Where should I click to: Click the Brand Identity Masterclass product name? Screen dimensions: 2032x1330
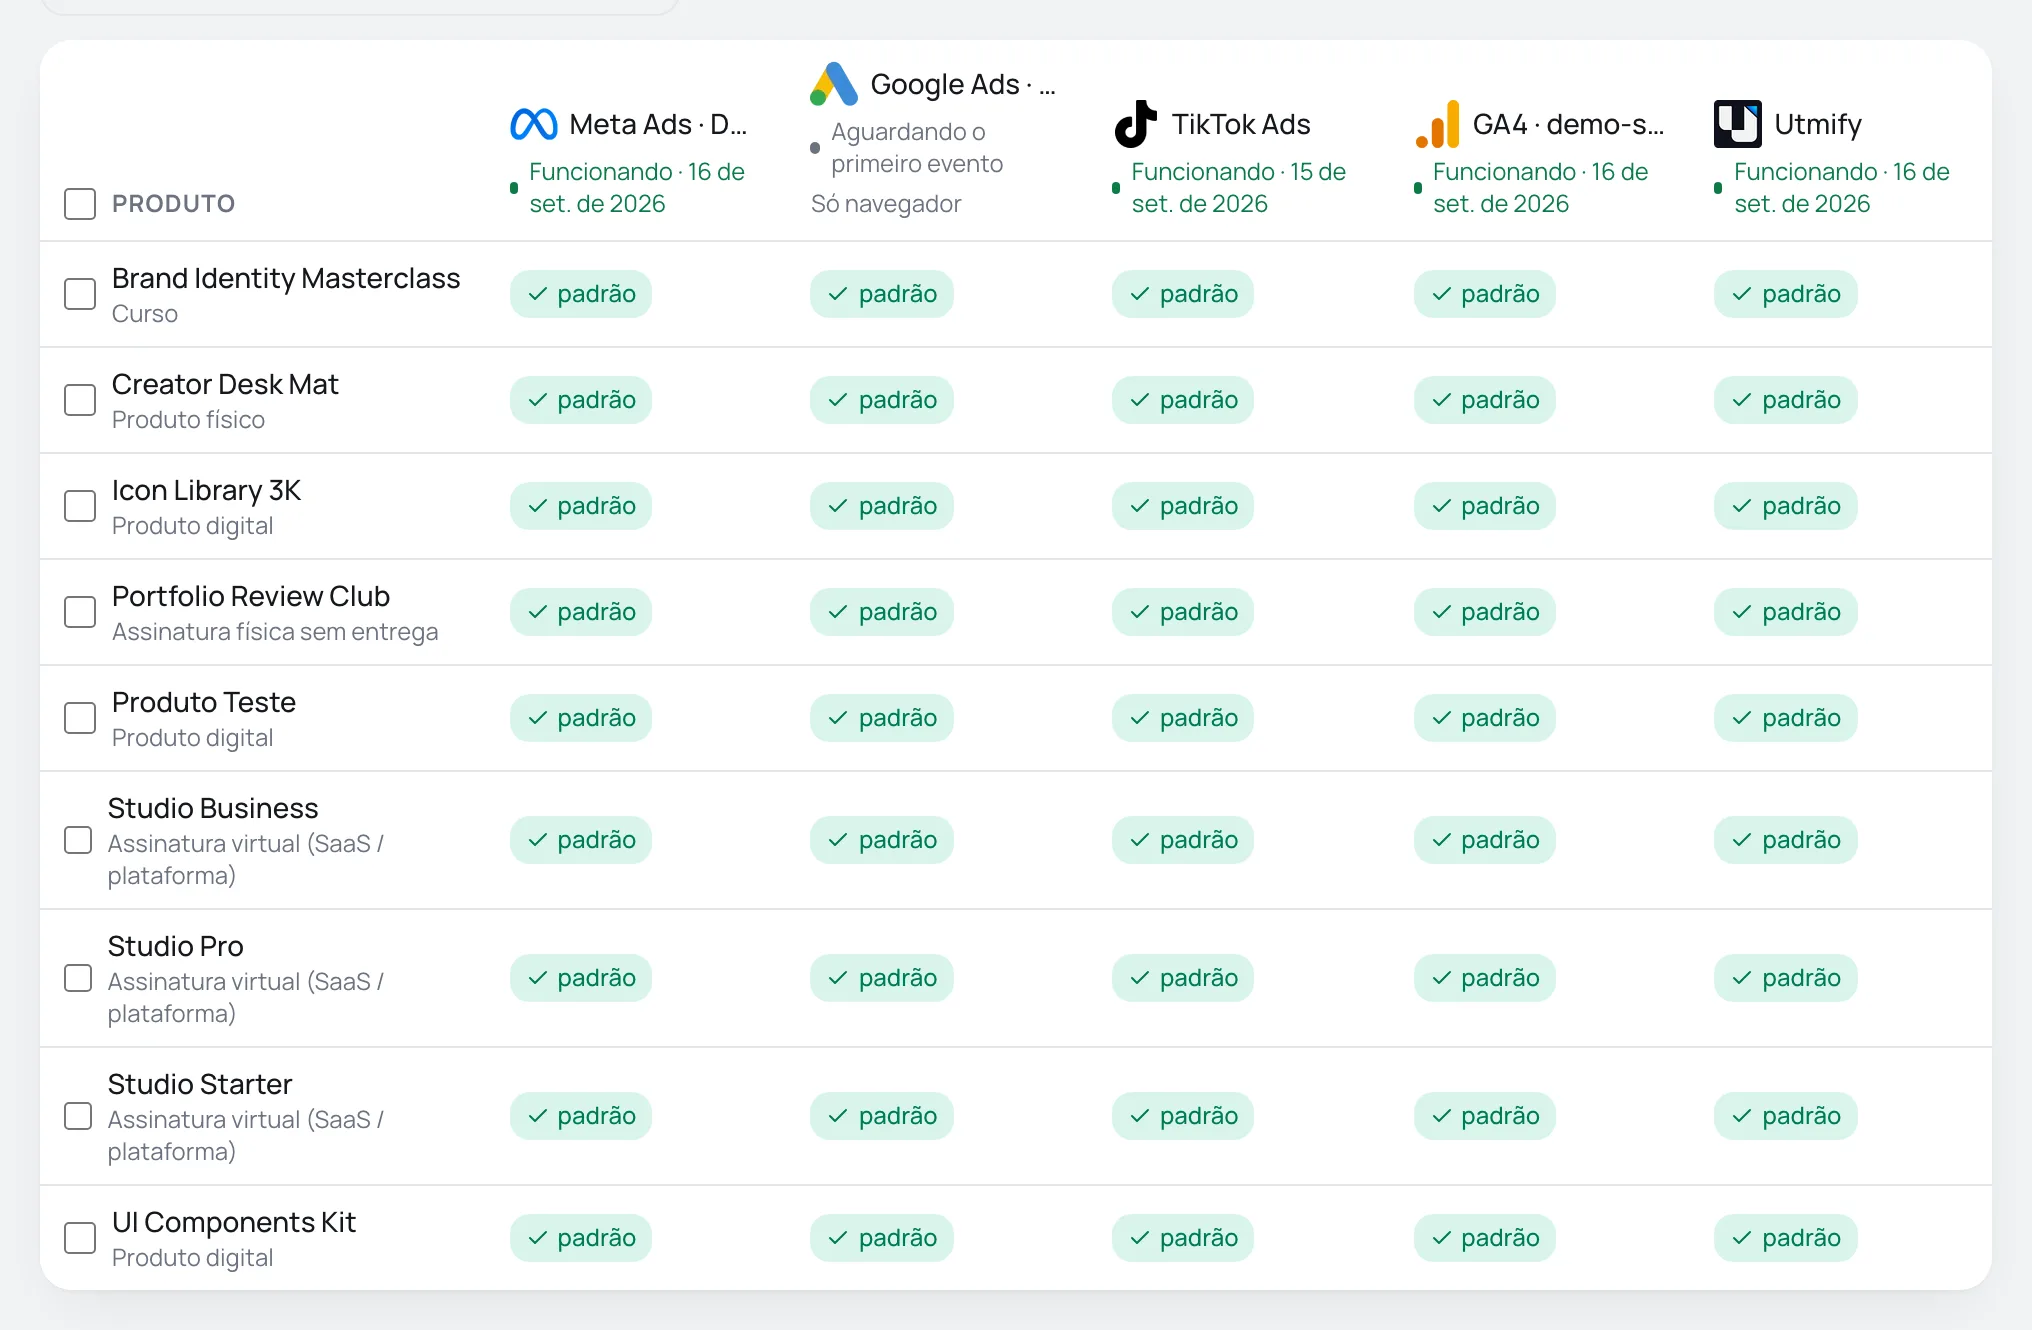(x=286, y=278)
